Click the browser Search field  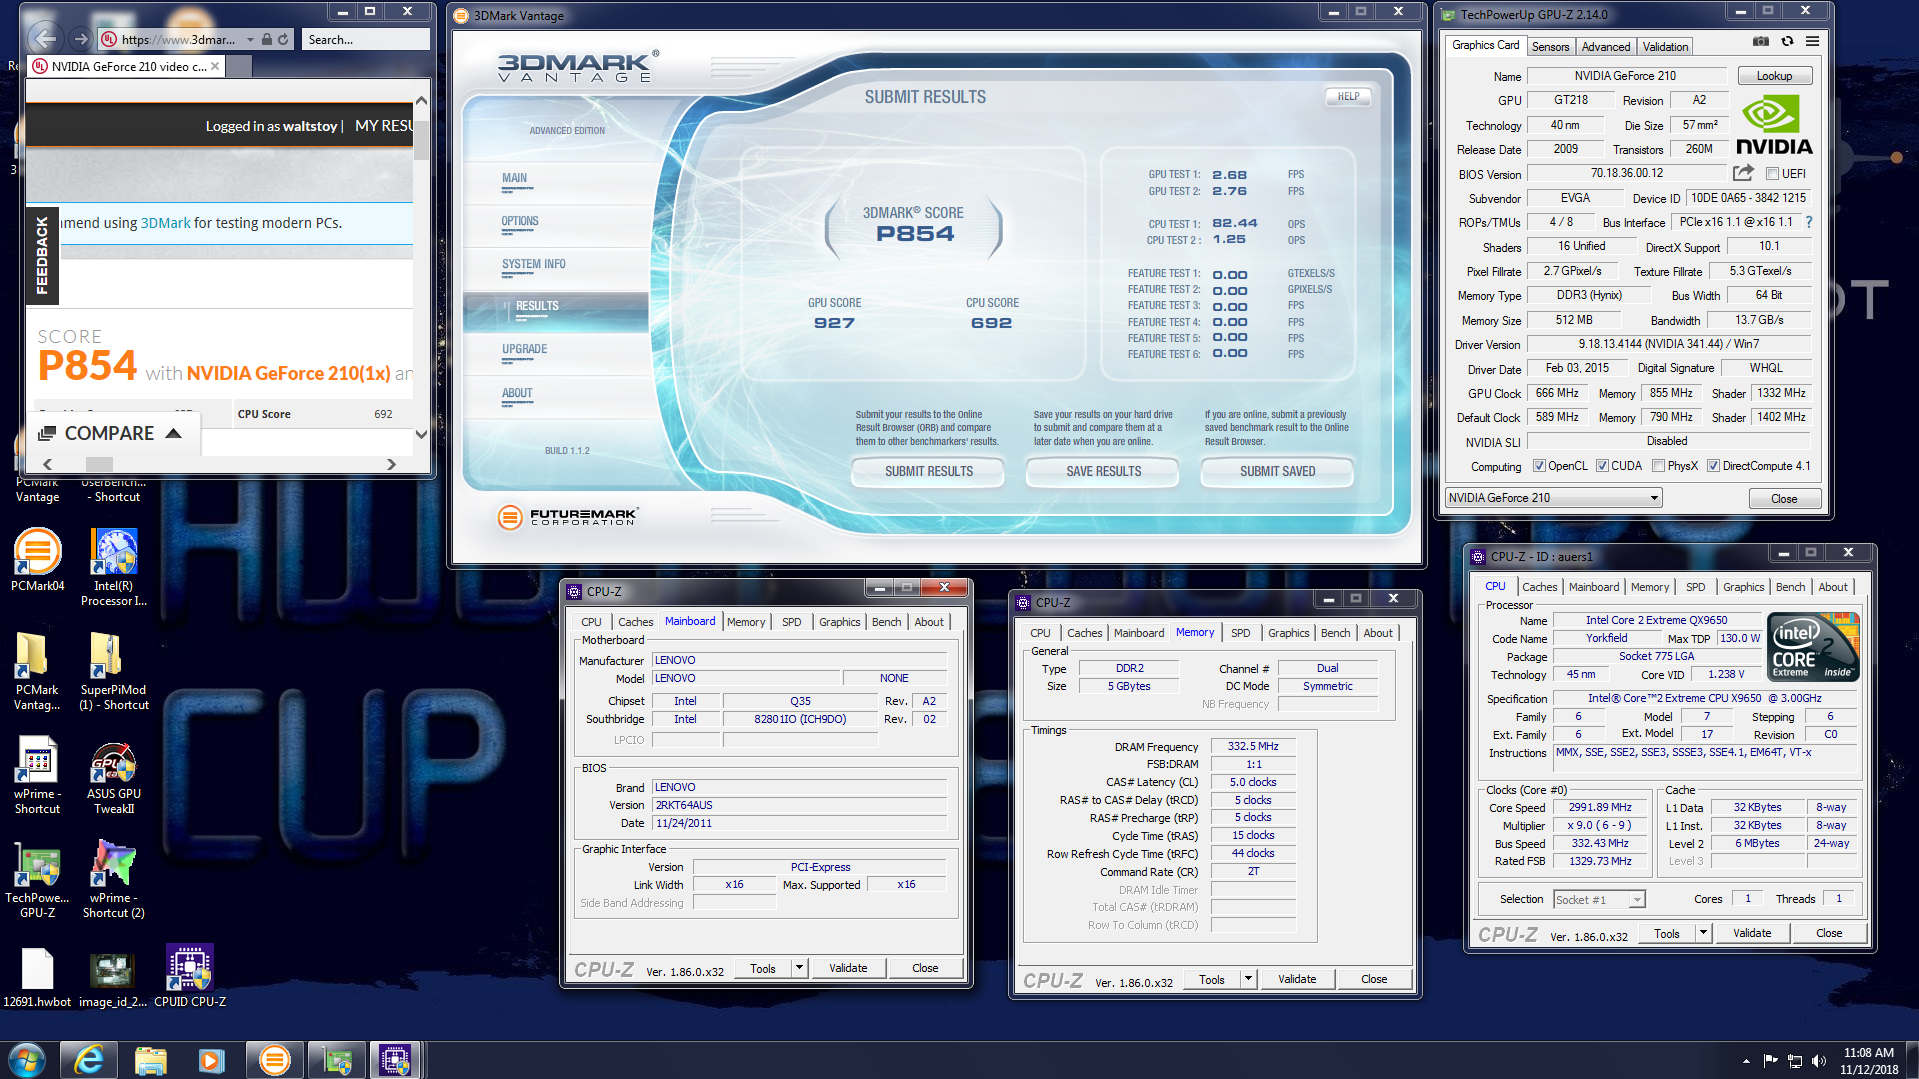[365, 40]
